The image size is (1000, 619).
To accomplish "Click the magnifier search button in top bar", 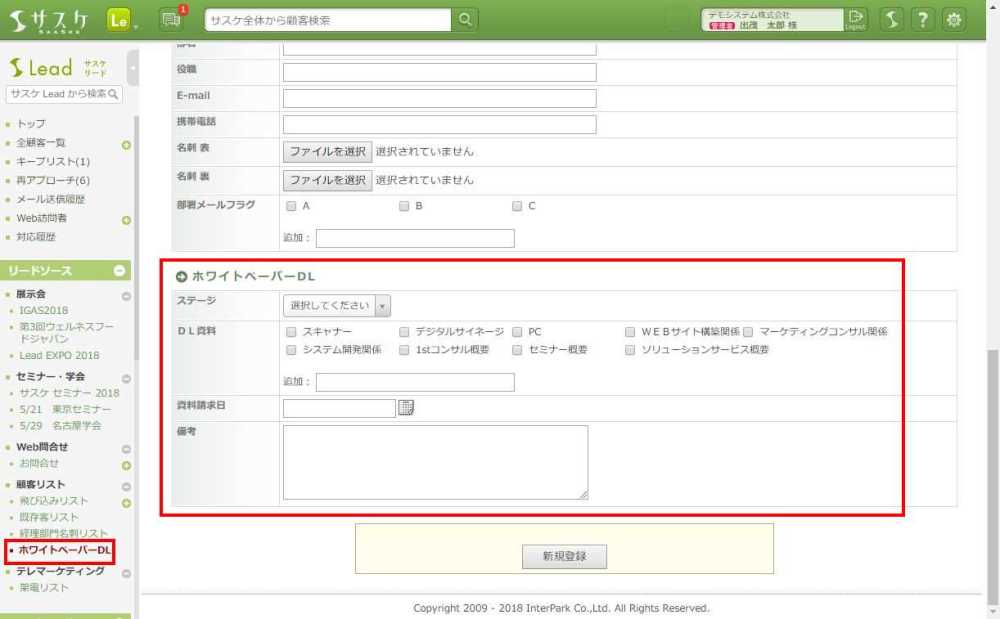I will [466, 19].
